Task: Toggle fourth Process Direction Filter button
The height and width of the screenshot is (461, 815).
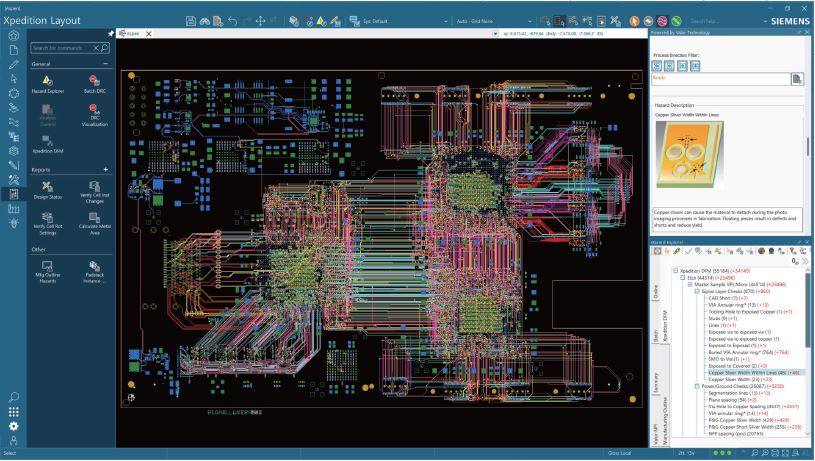Action: pyautogui.click(x=694, y=65)
